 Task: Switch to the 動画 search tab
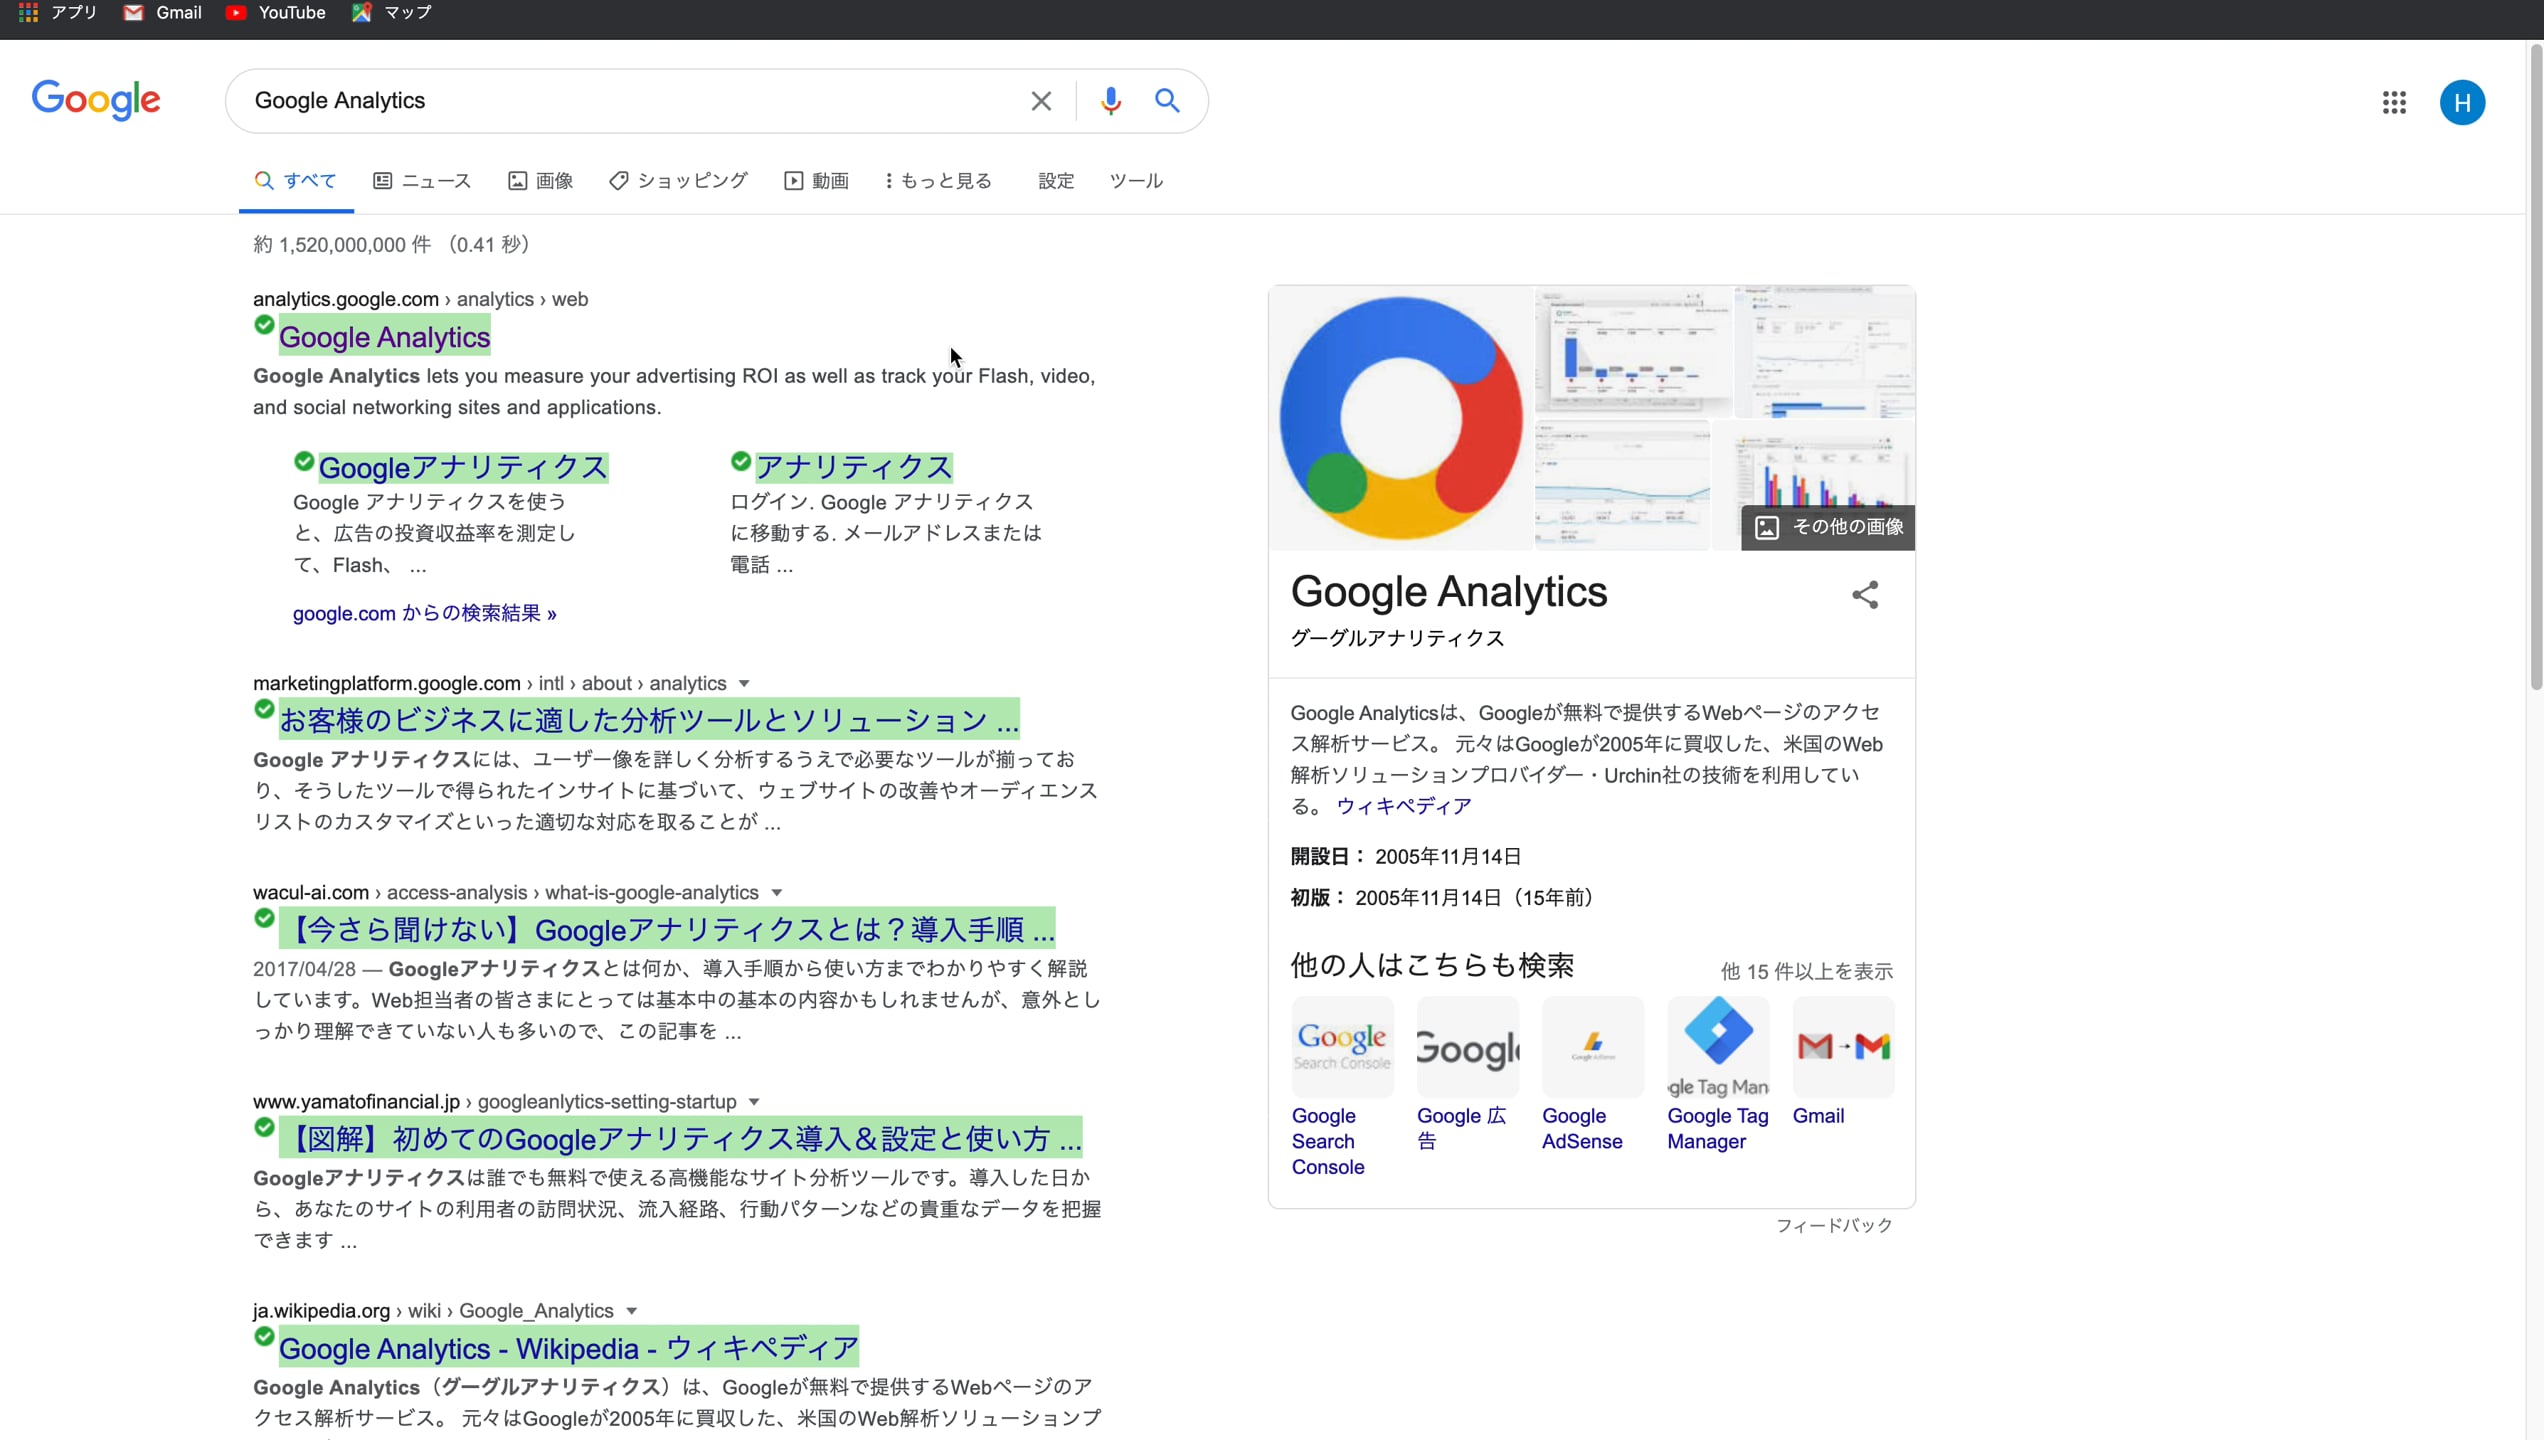pyautogui.click(x=816, y=181)
